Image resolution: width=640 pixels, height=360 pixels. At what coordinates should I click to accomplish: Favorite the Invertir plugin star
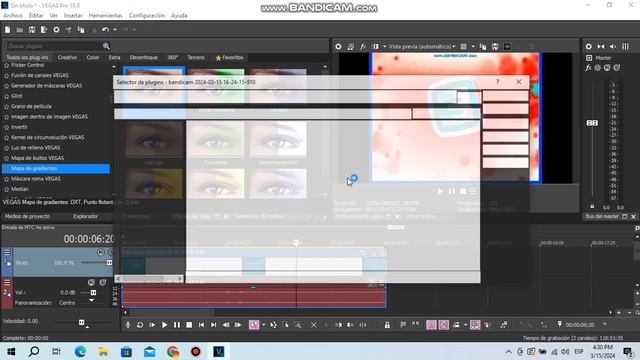pos(7,127)
